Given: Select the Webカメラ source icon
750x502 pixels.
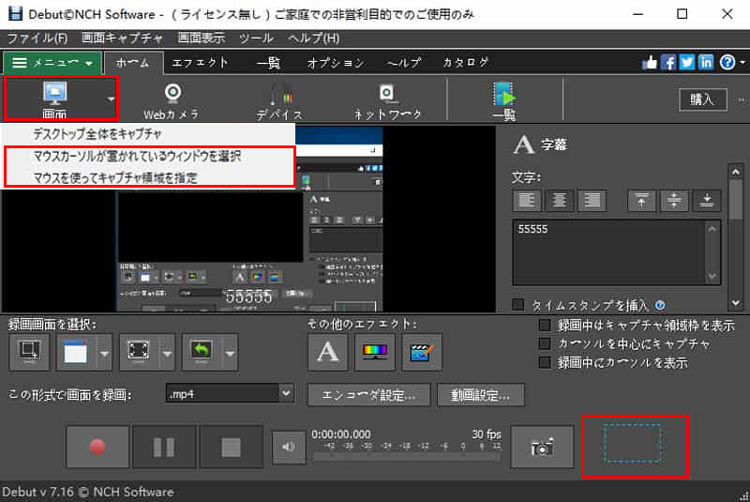Looking at the screenshot, I should 172,93.
